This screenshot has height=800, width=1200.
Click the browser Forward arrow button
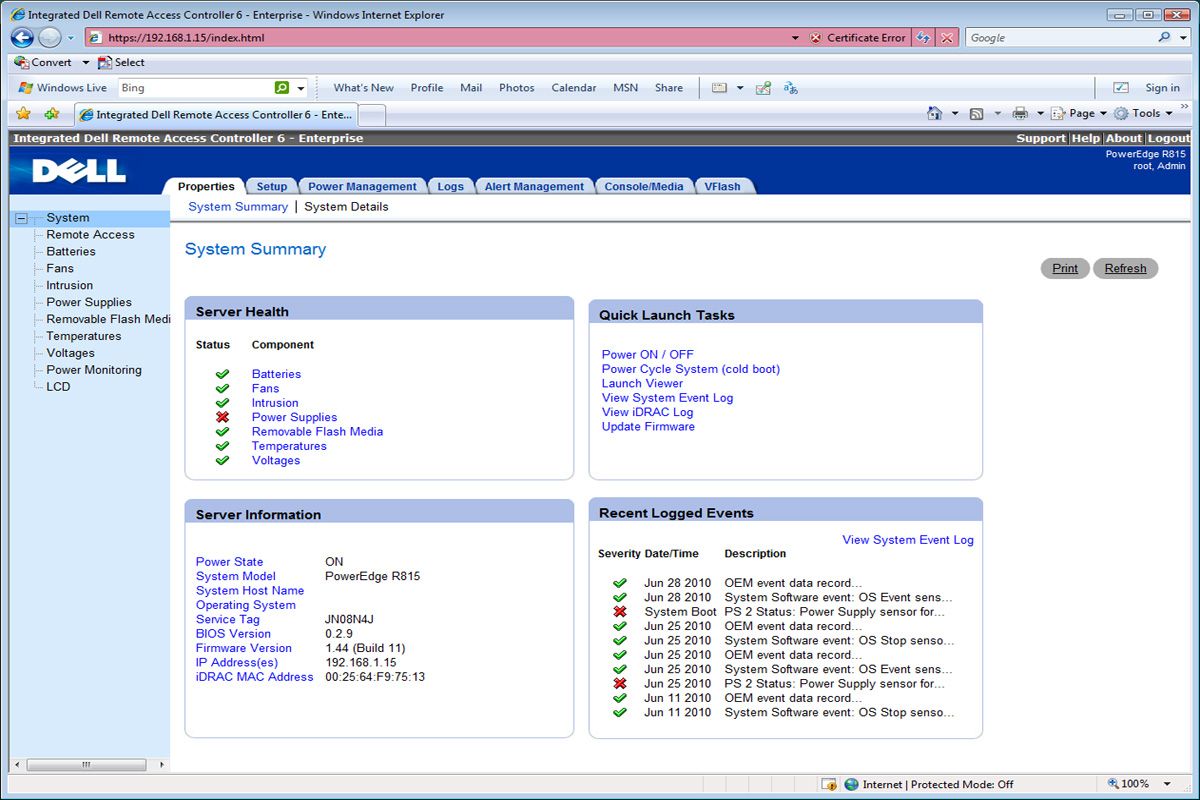49,38
